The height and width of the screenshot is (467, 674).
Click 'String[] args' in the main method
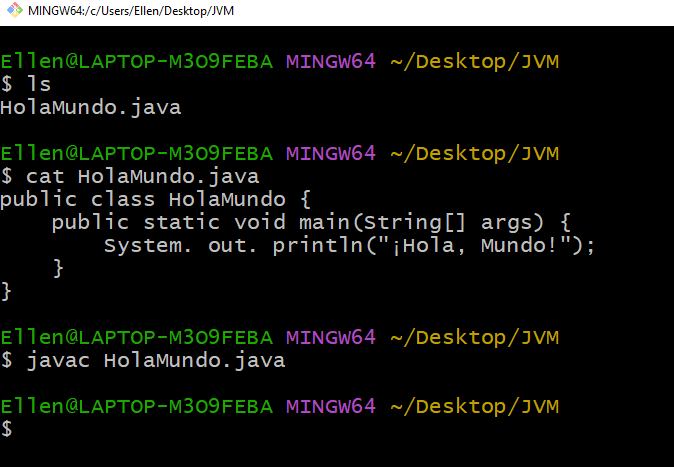coord(450,222)
